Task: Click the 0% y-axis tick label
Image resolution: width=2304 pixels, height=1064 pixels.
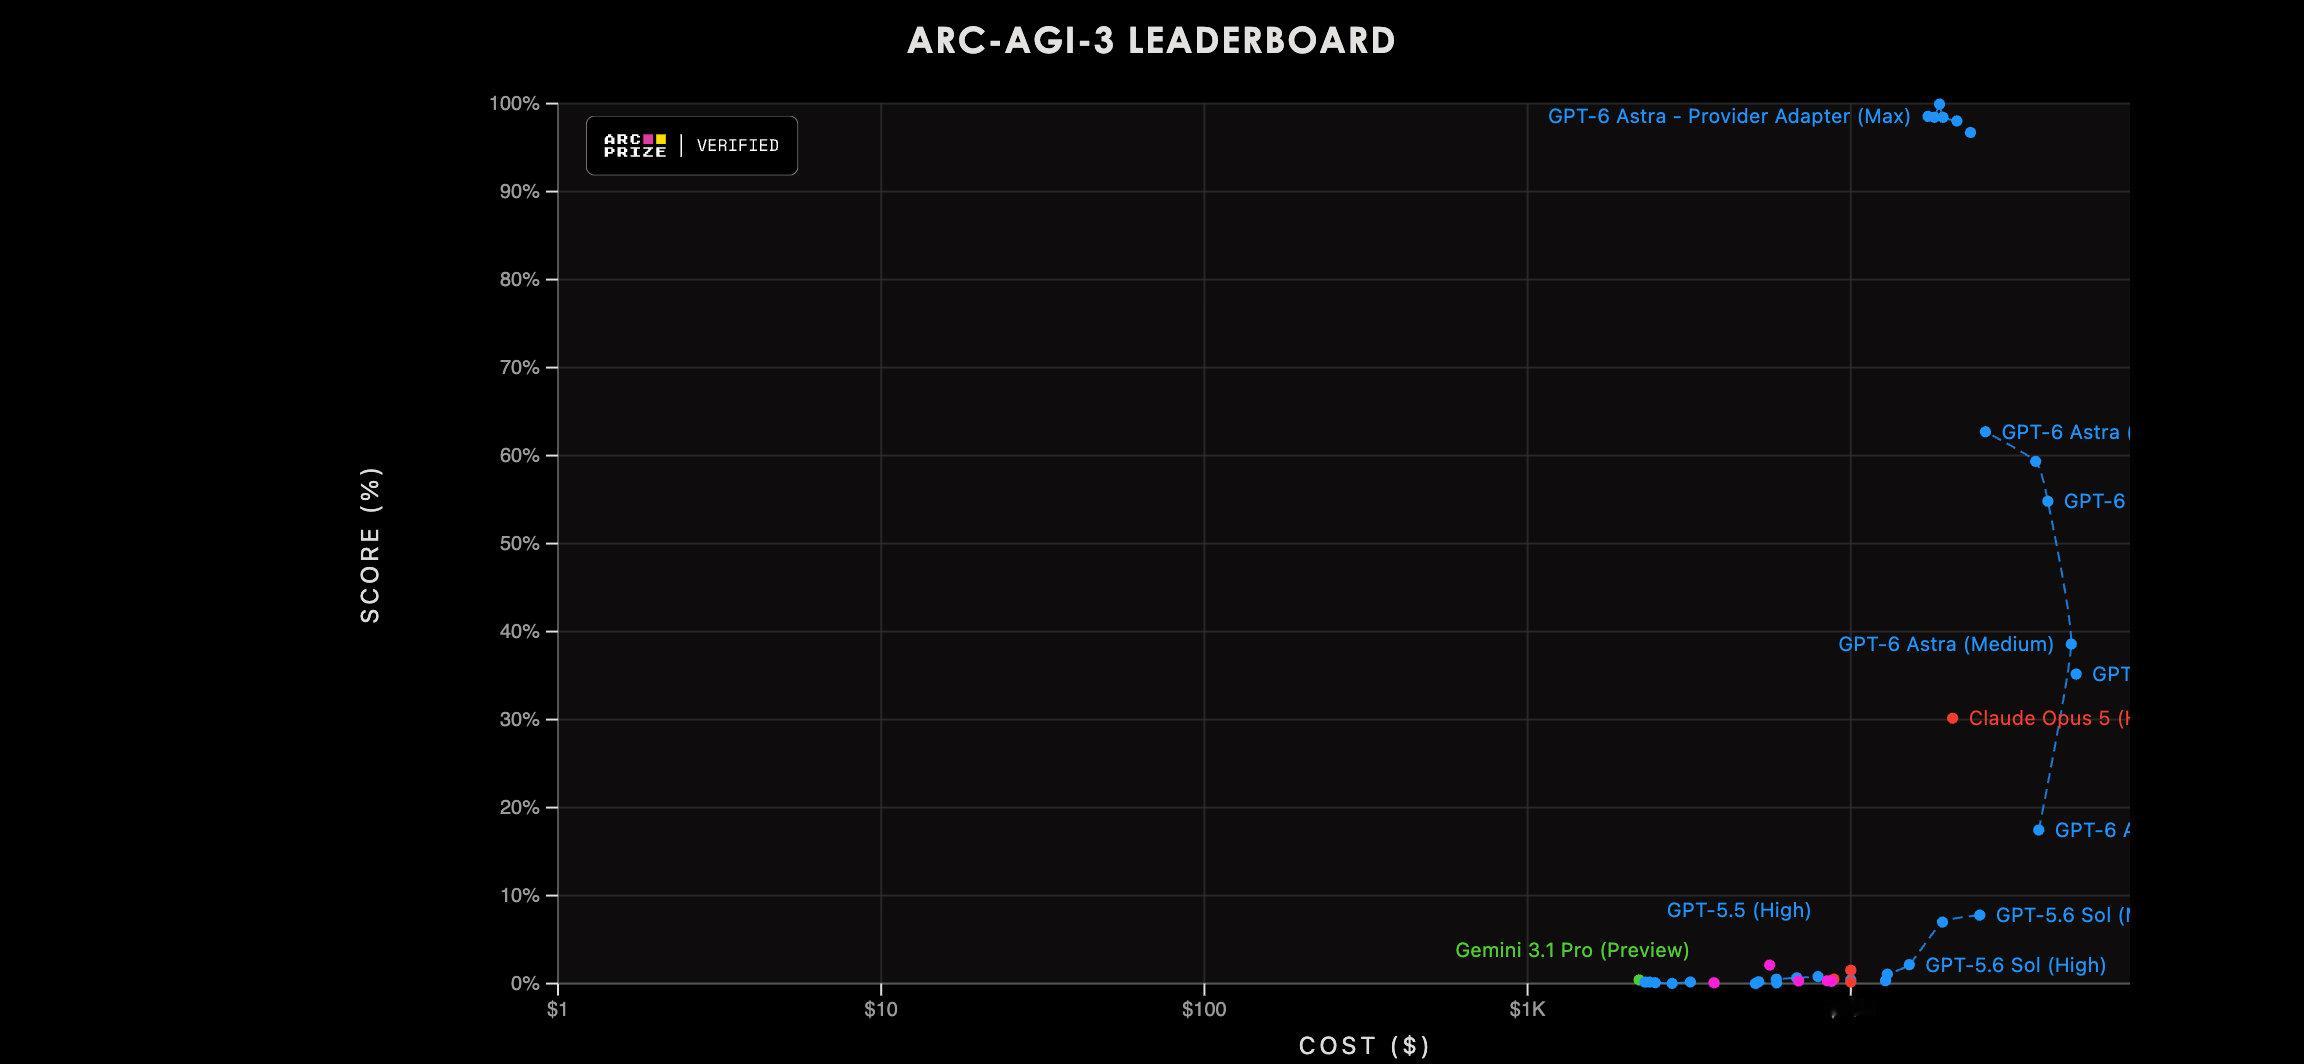Action: click(525, 984)
